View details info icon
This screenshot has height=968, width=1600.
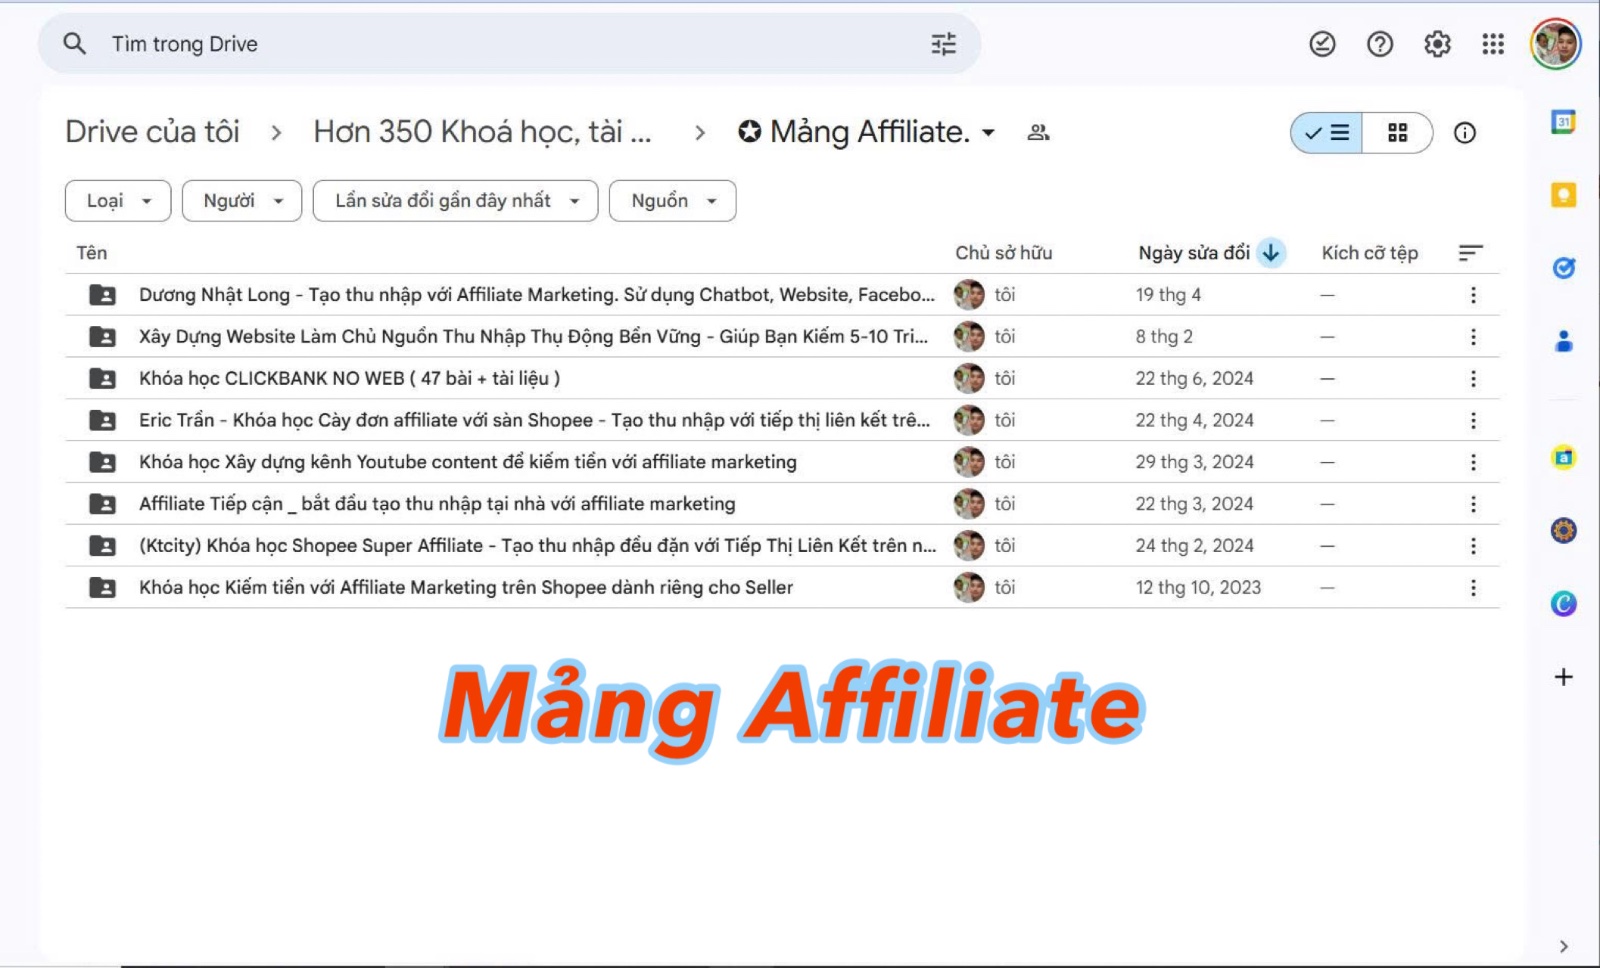click(1464, 133)
